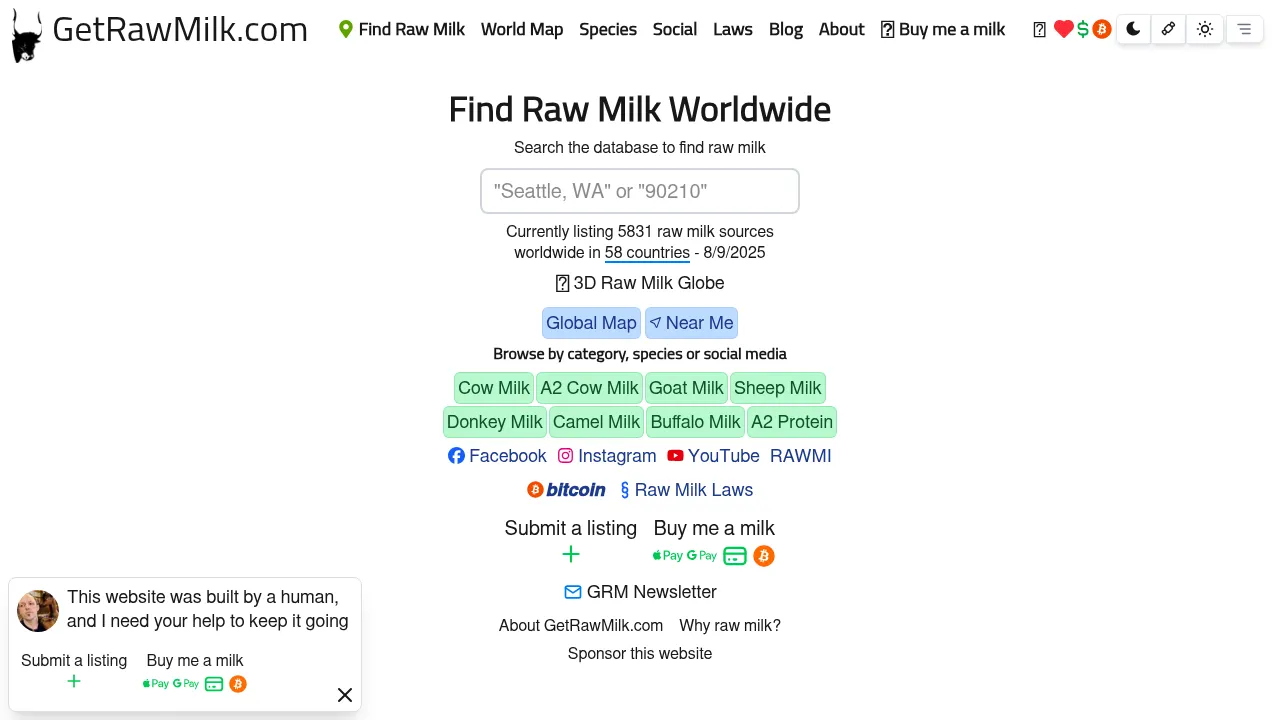Open the 58 countries link
Screen dimensions: 1280x720
pos(647,252)
